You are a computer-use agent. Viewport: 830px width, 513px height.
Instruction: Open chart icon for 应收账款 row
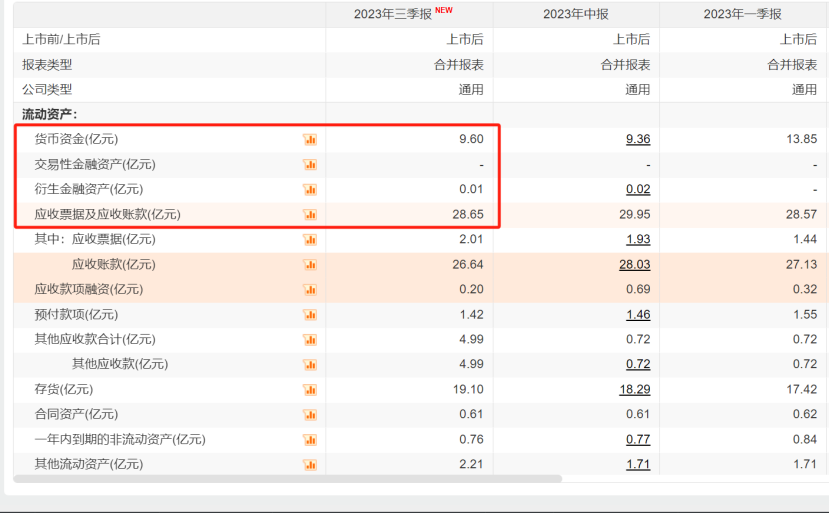click(x=310, y=265)
